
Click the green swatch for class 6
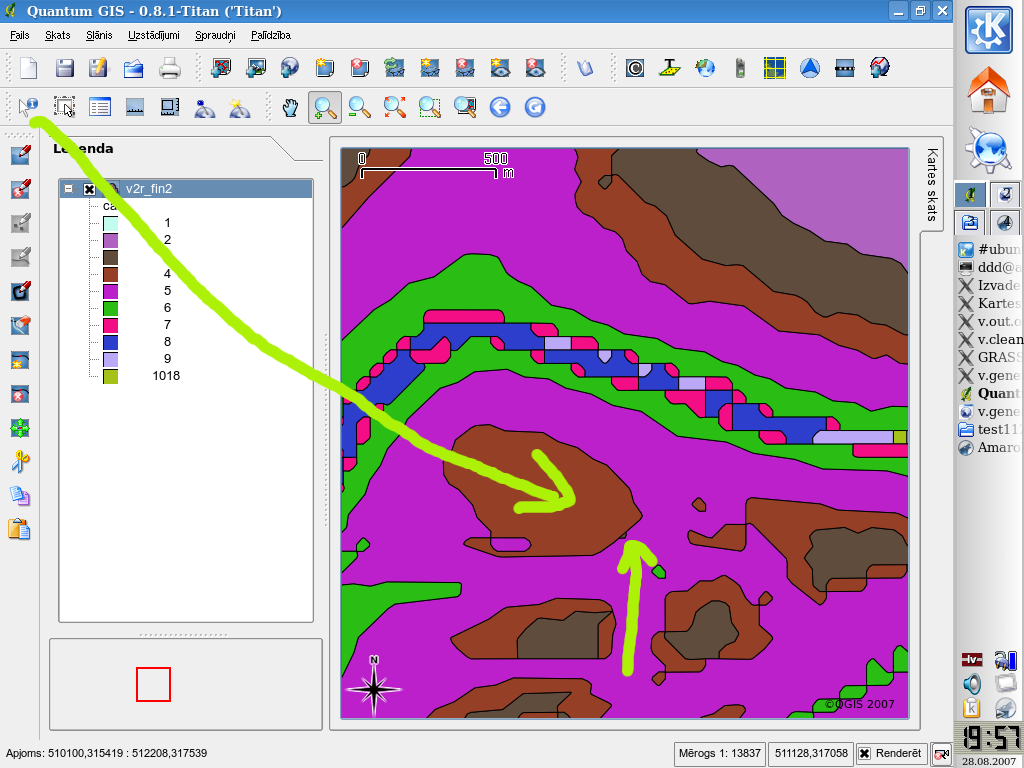click(x=110, y=308)
